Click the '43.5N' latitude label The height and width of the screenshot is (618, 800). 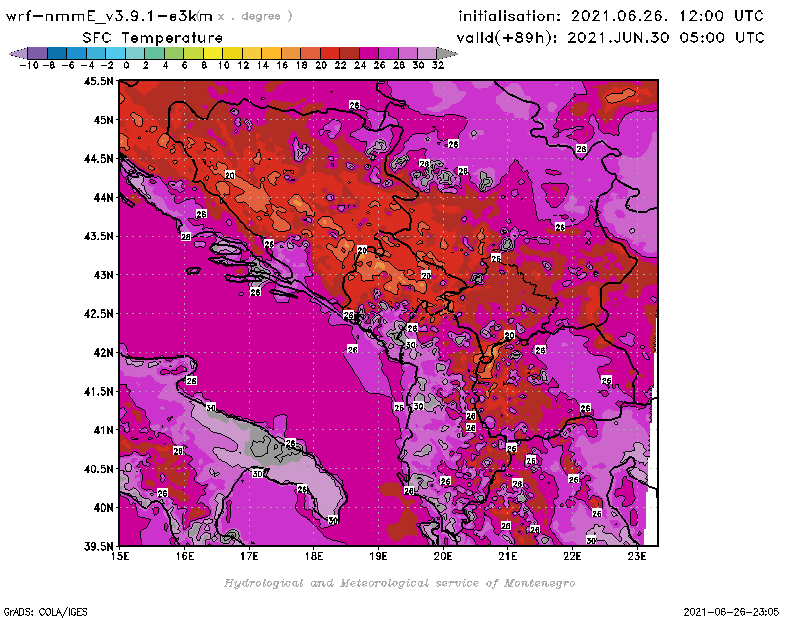[x=98, y=236]
